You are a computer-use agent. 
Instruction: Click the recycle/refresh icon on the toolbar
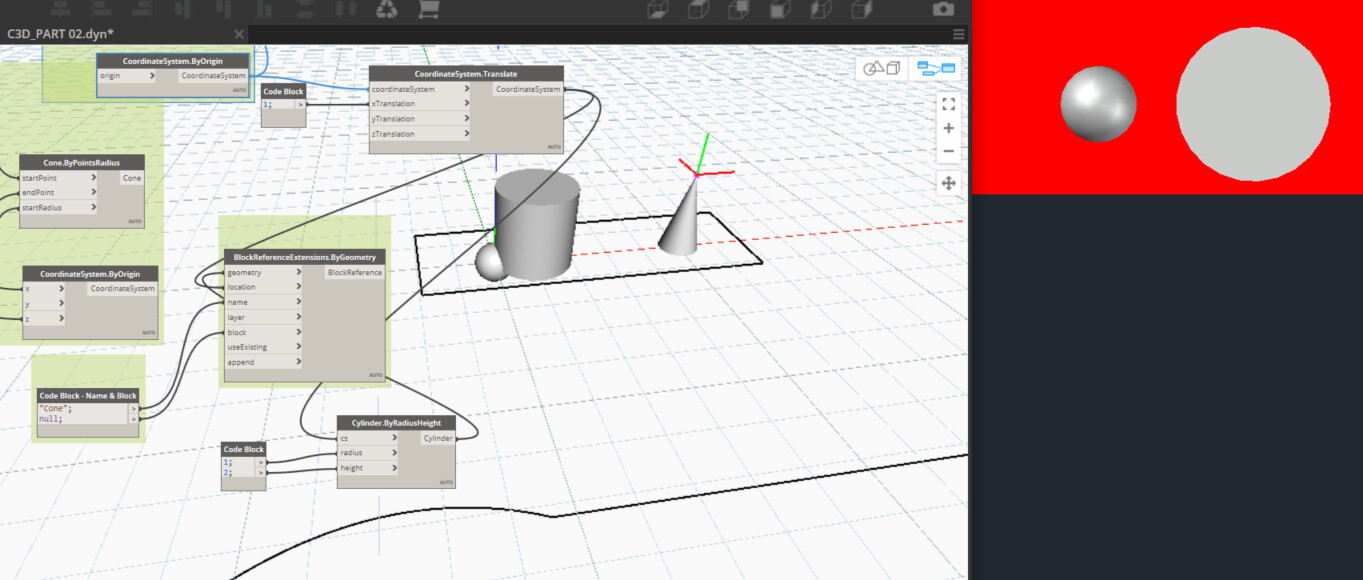point(386,9)
